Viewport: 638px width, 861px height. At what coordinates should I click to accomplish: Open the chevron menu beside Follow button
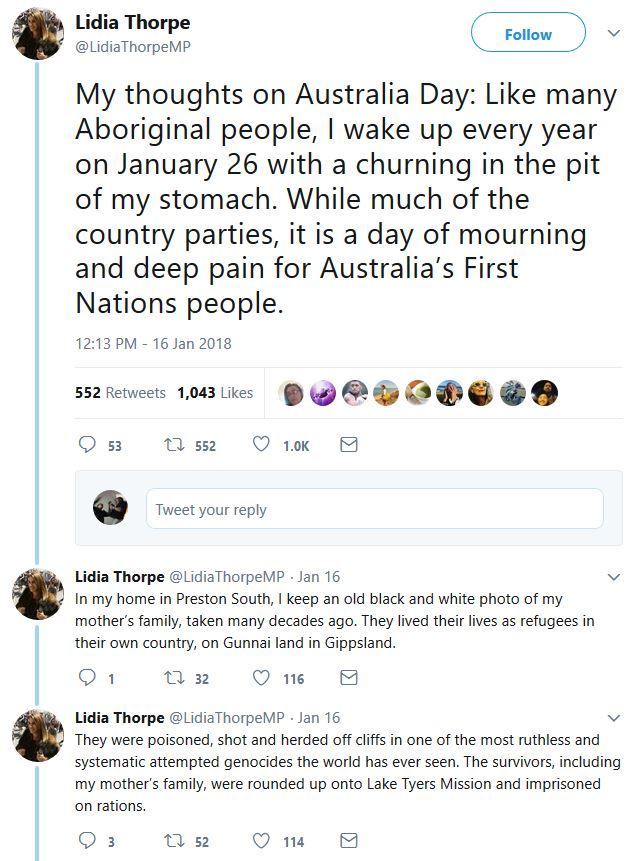(x=614, y=33)
